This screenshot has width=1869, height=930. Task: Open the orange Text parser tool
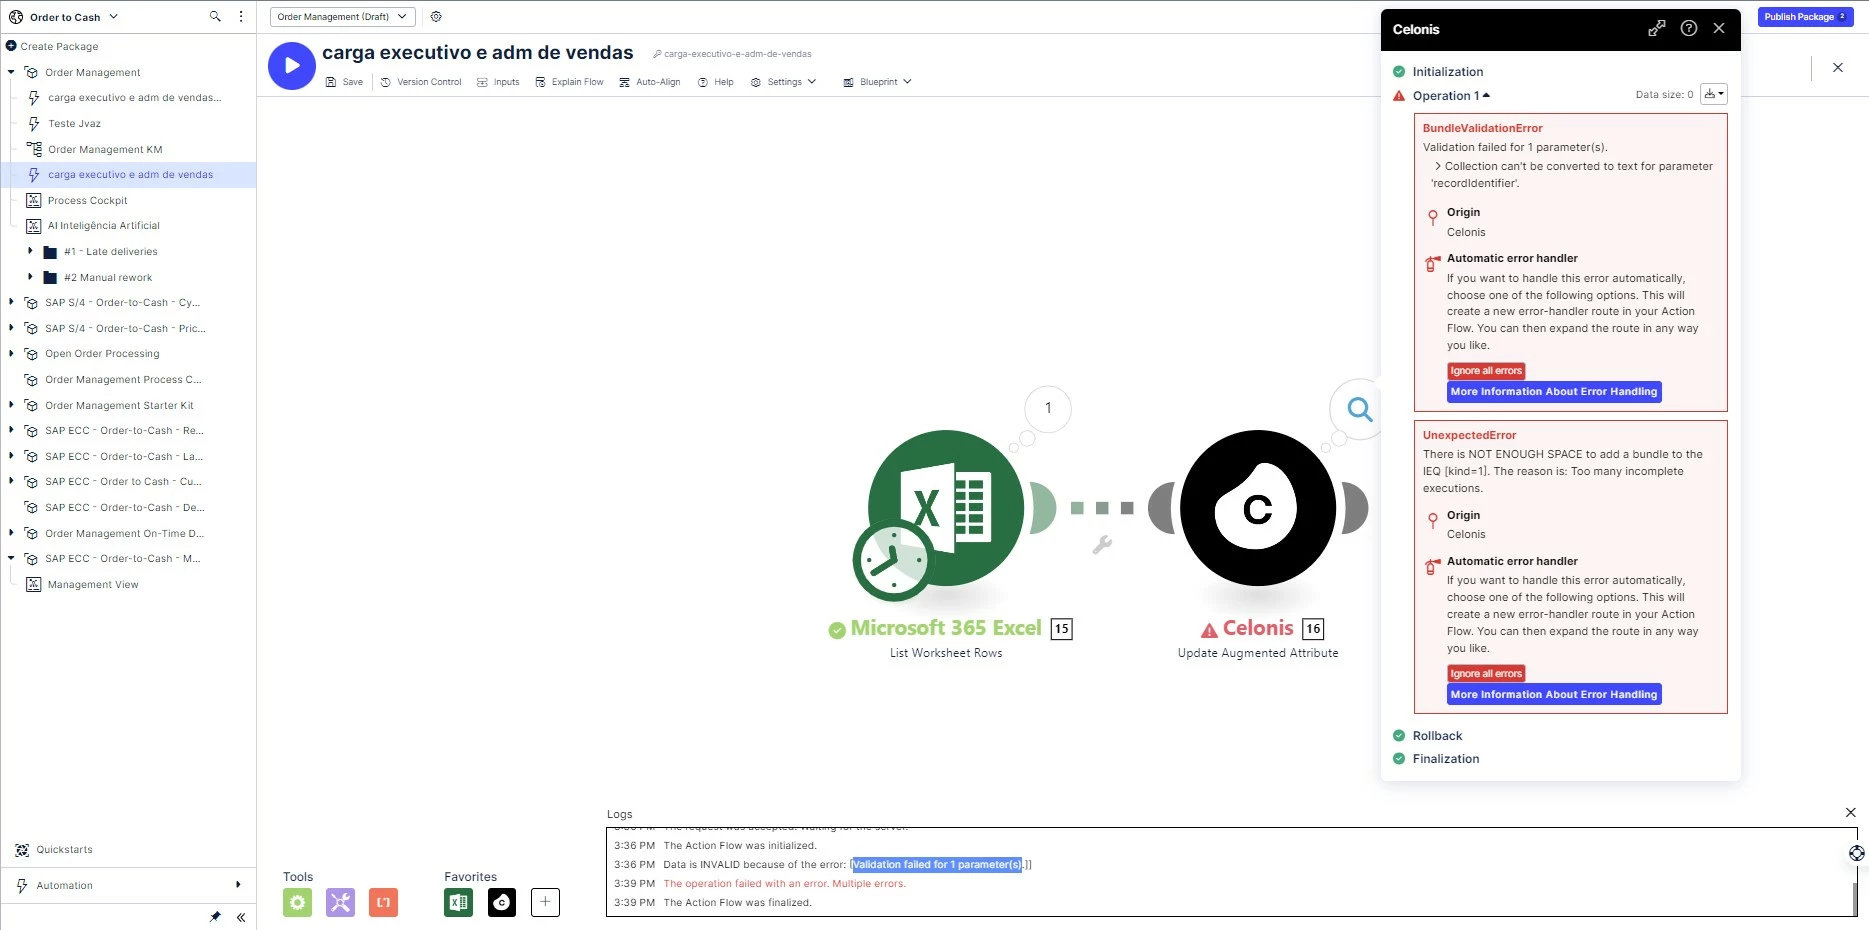pyautogui.click(x=383, y=903)
